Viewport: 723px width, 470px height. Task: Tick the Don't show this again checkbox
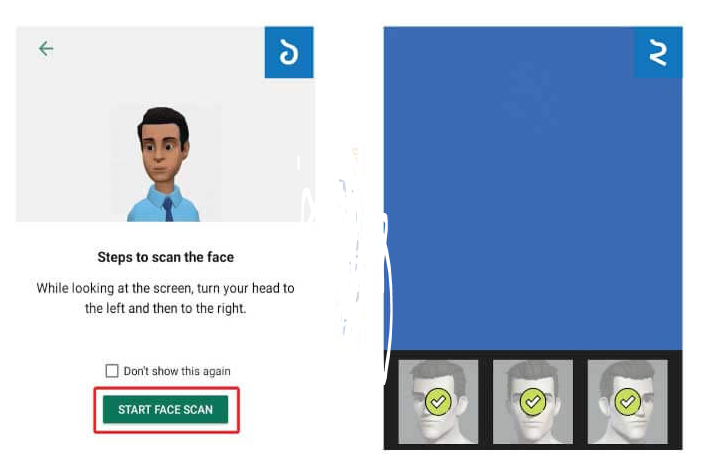point(112,371)
